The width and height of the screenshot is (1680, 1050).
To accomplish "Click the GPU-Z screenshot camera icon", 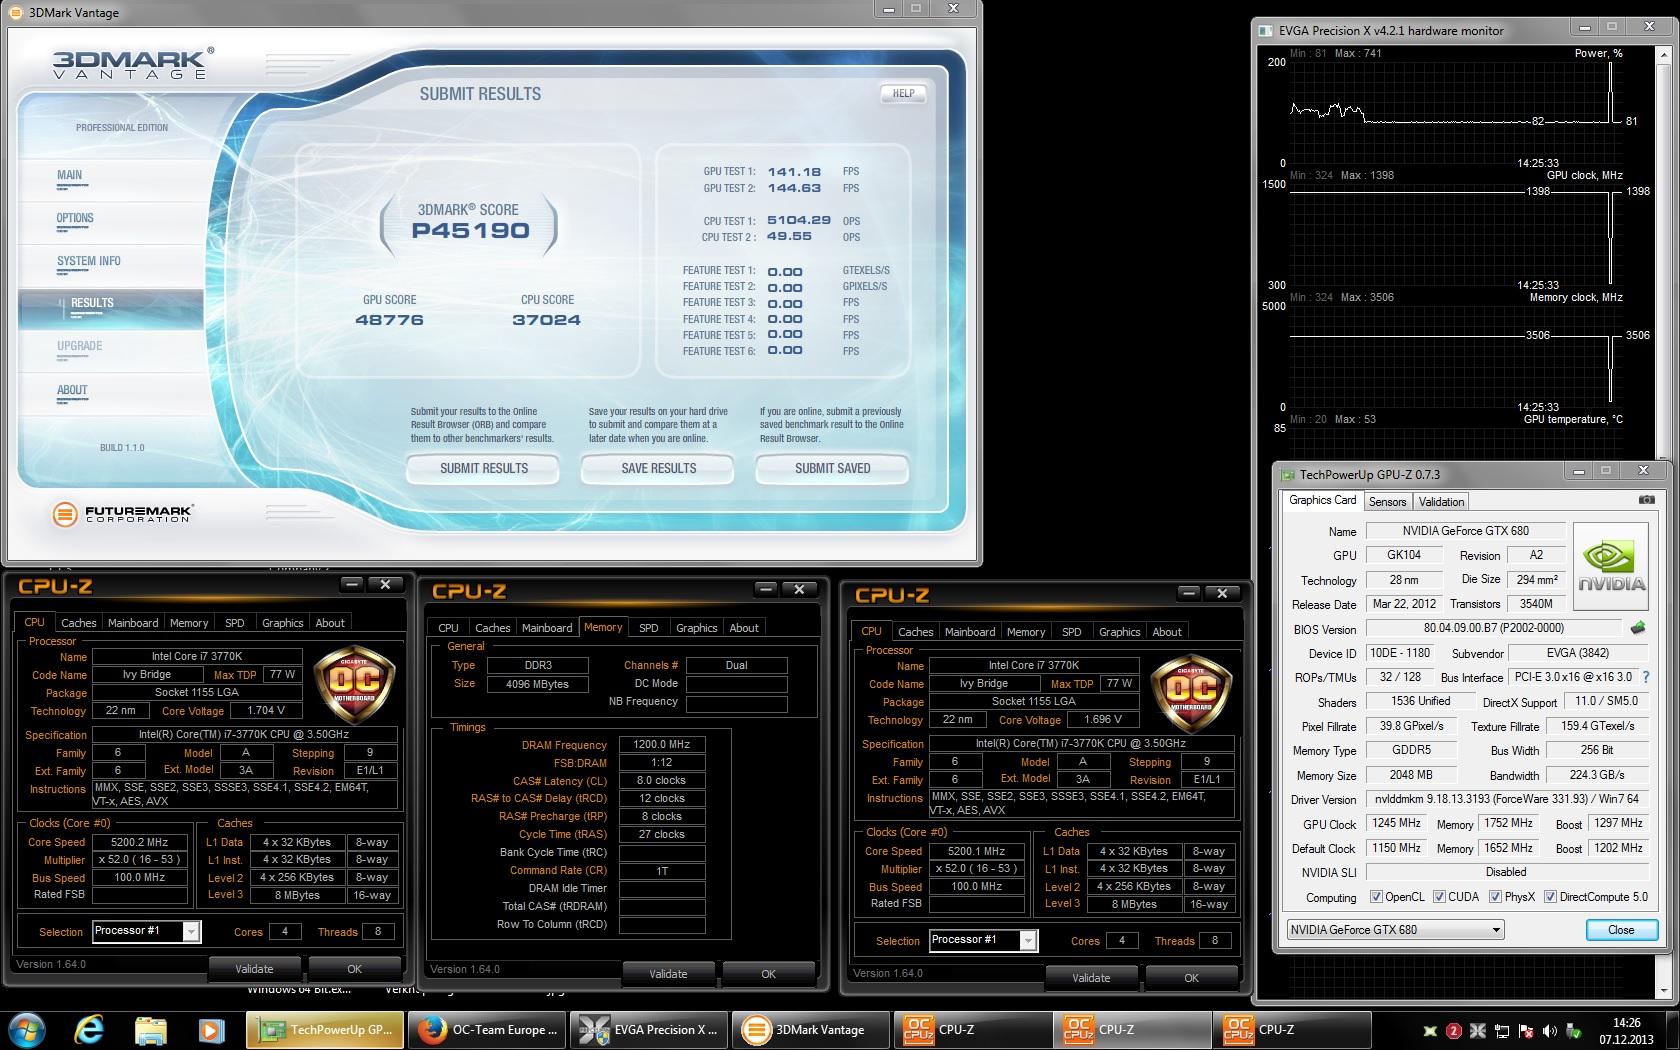I will 1646,500.
